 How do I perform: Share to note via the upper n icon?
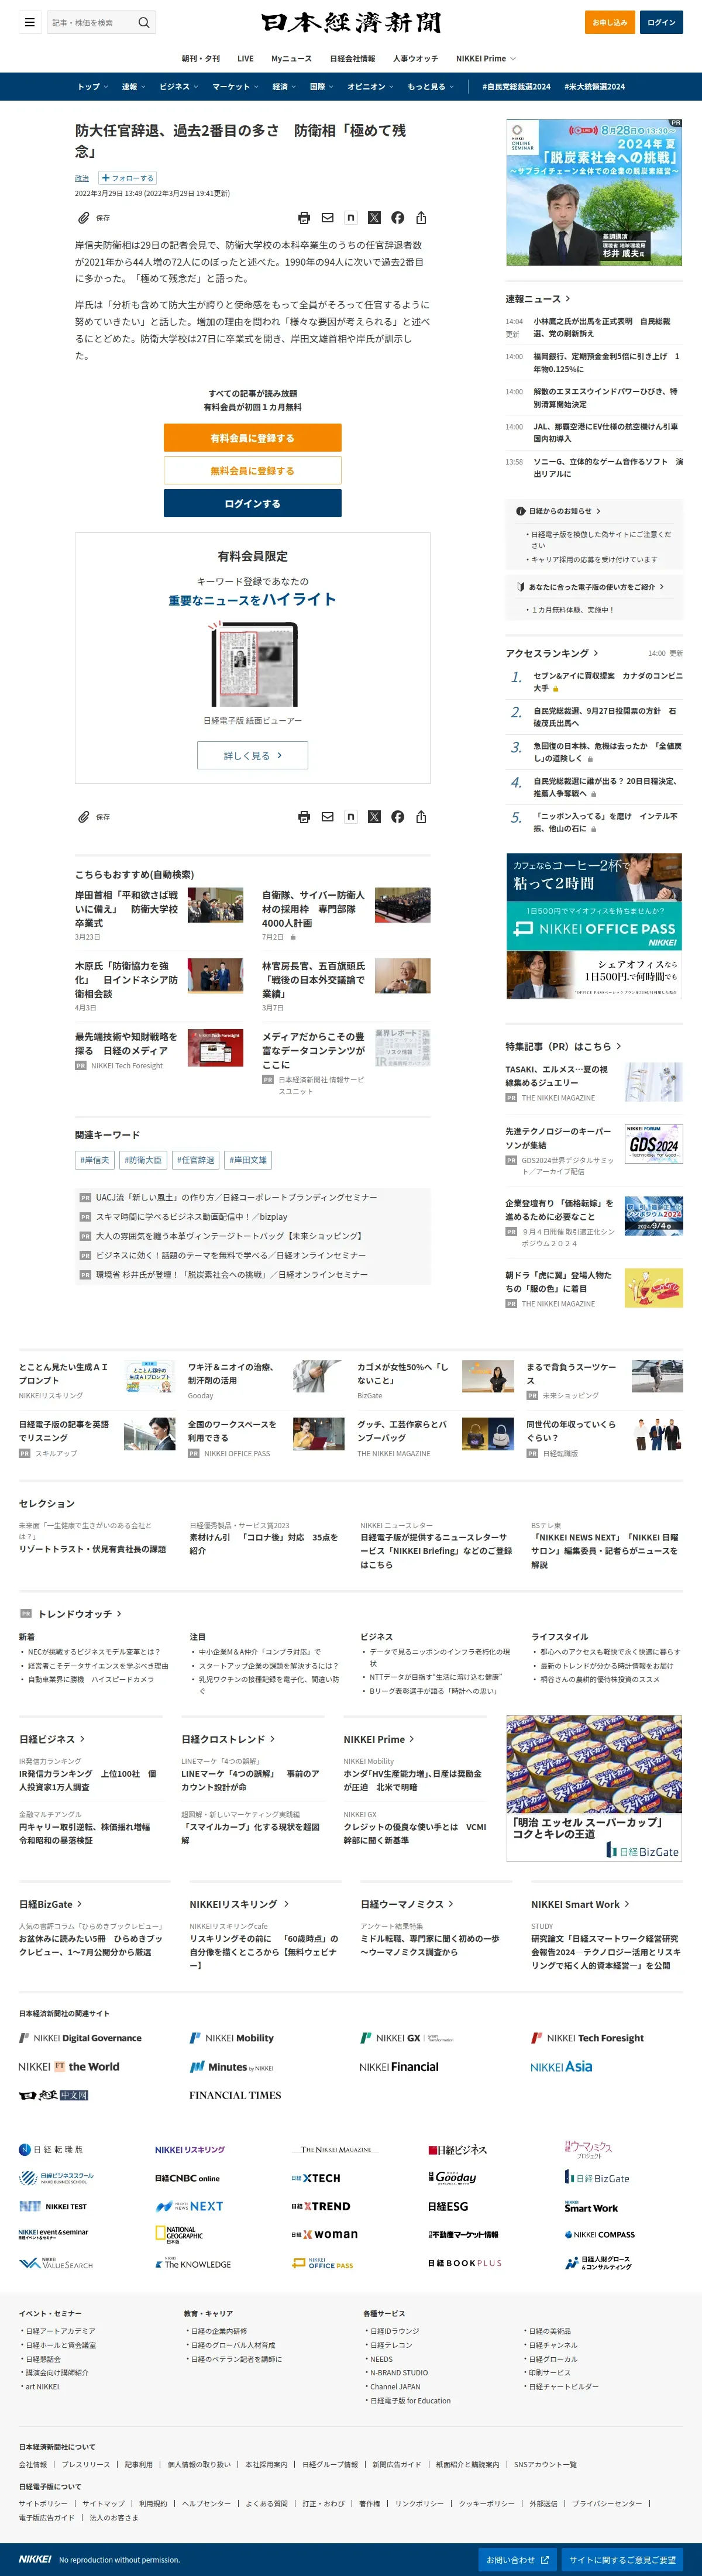pos(350,217)
